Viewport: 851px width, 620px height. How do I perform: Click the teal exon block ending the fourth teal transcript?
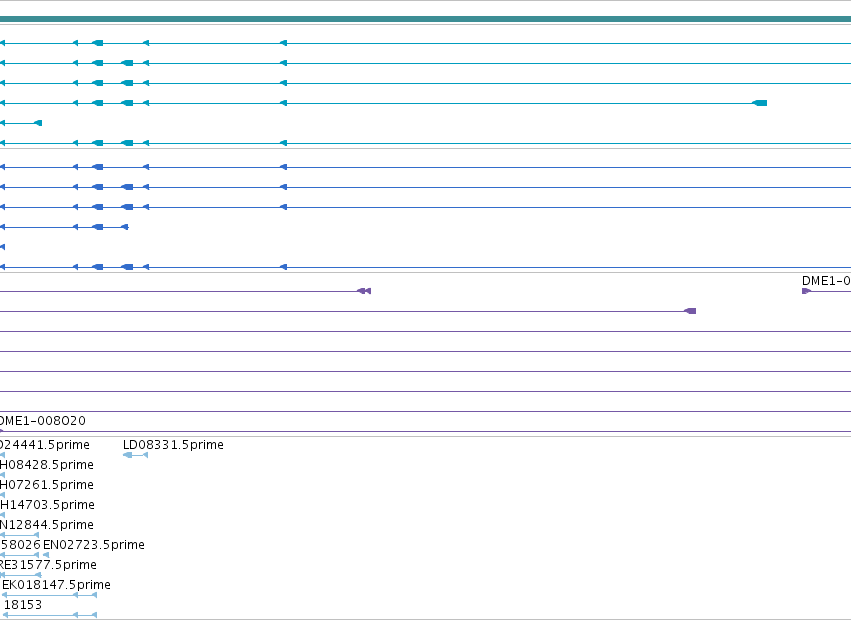click(760, 103)
